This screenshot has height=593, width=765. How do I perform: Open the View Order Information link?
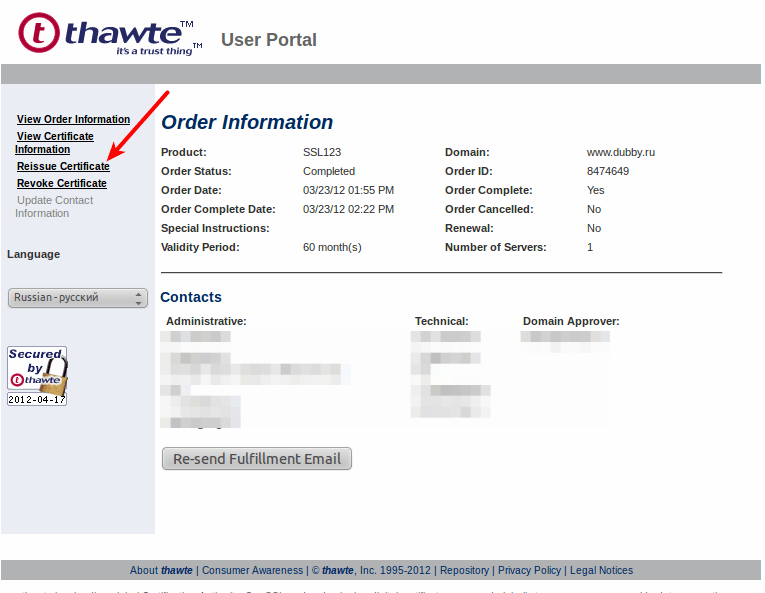(73, 119)
